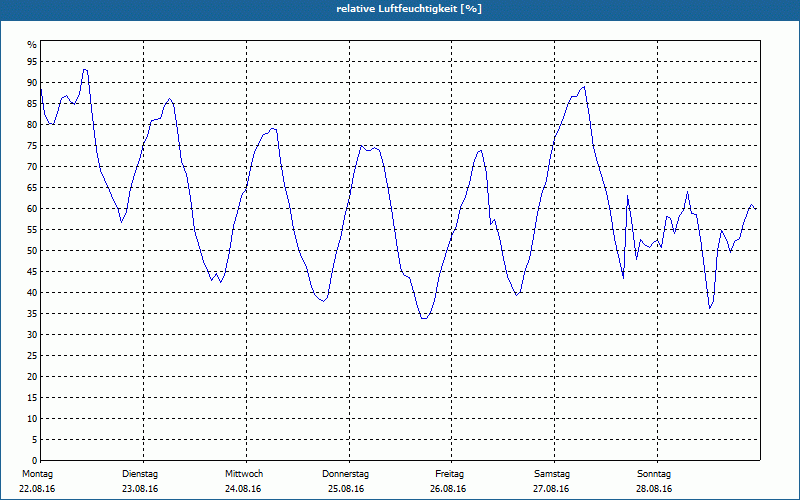
Task: Click the y-axis value '75'
Action: tap(32, 145)
